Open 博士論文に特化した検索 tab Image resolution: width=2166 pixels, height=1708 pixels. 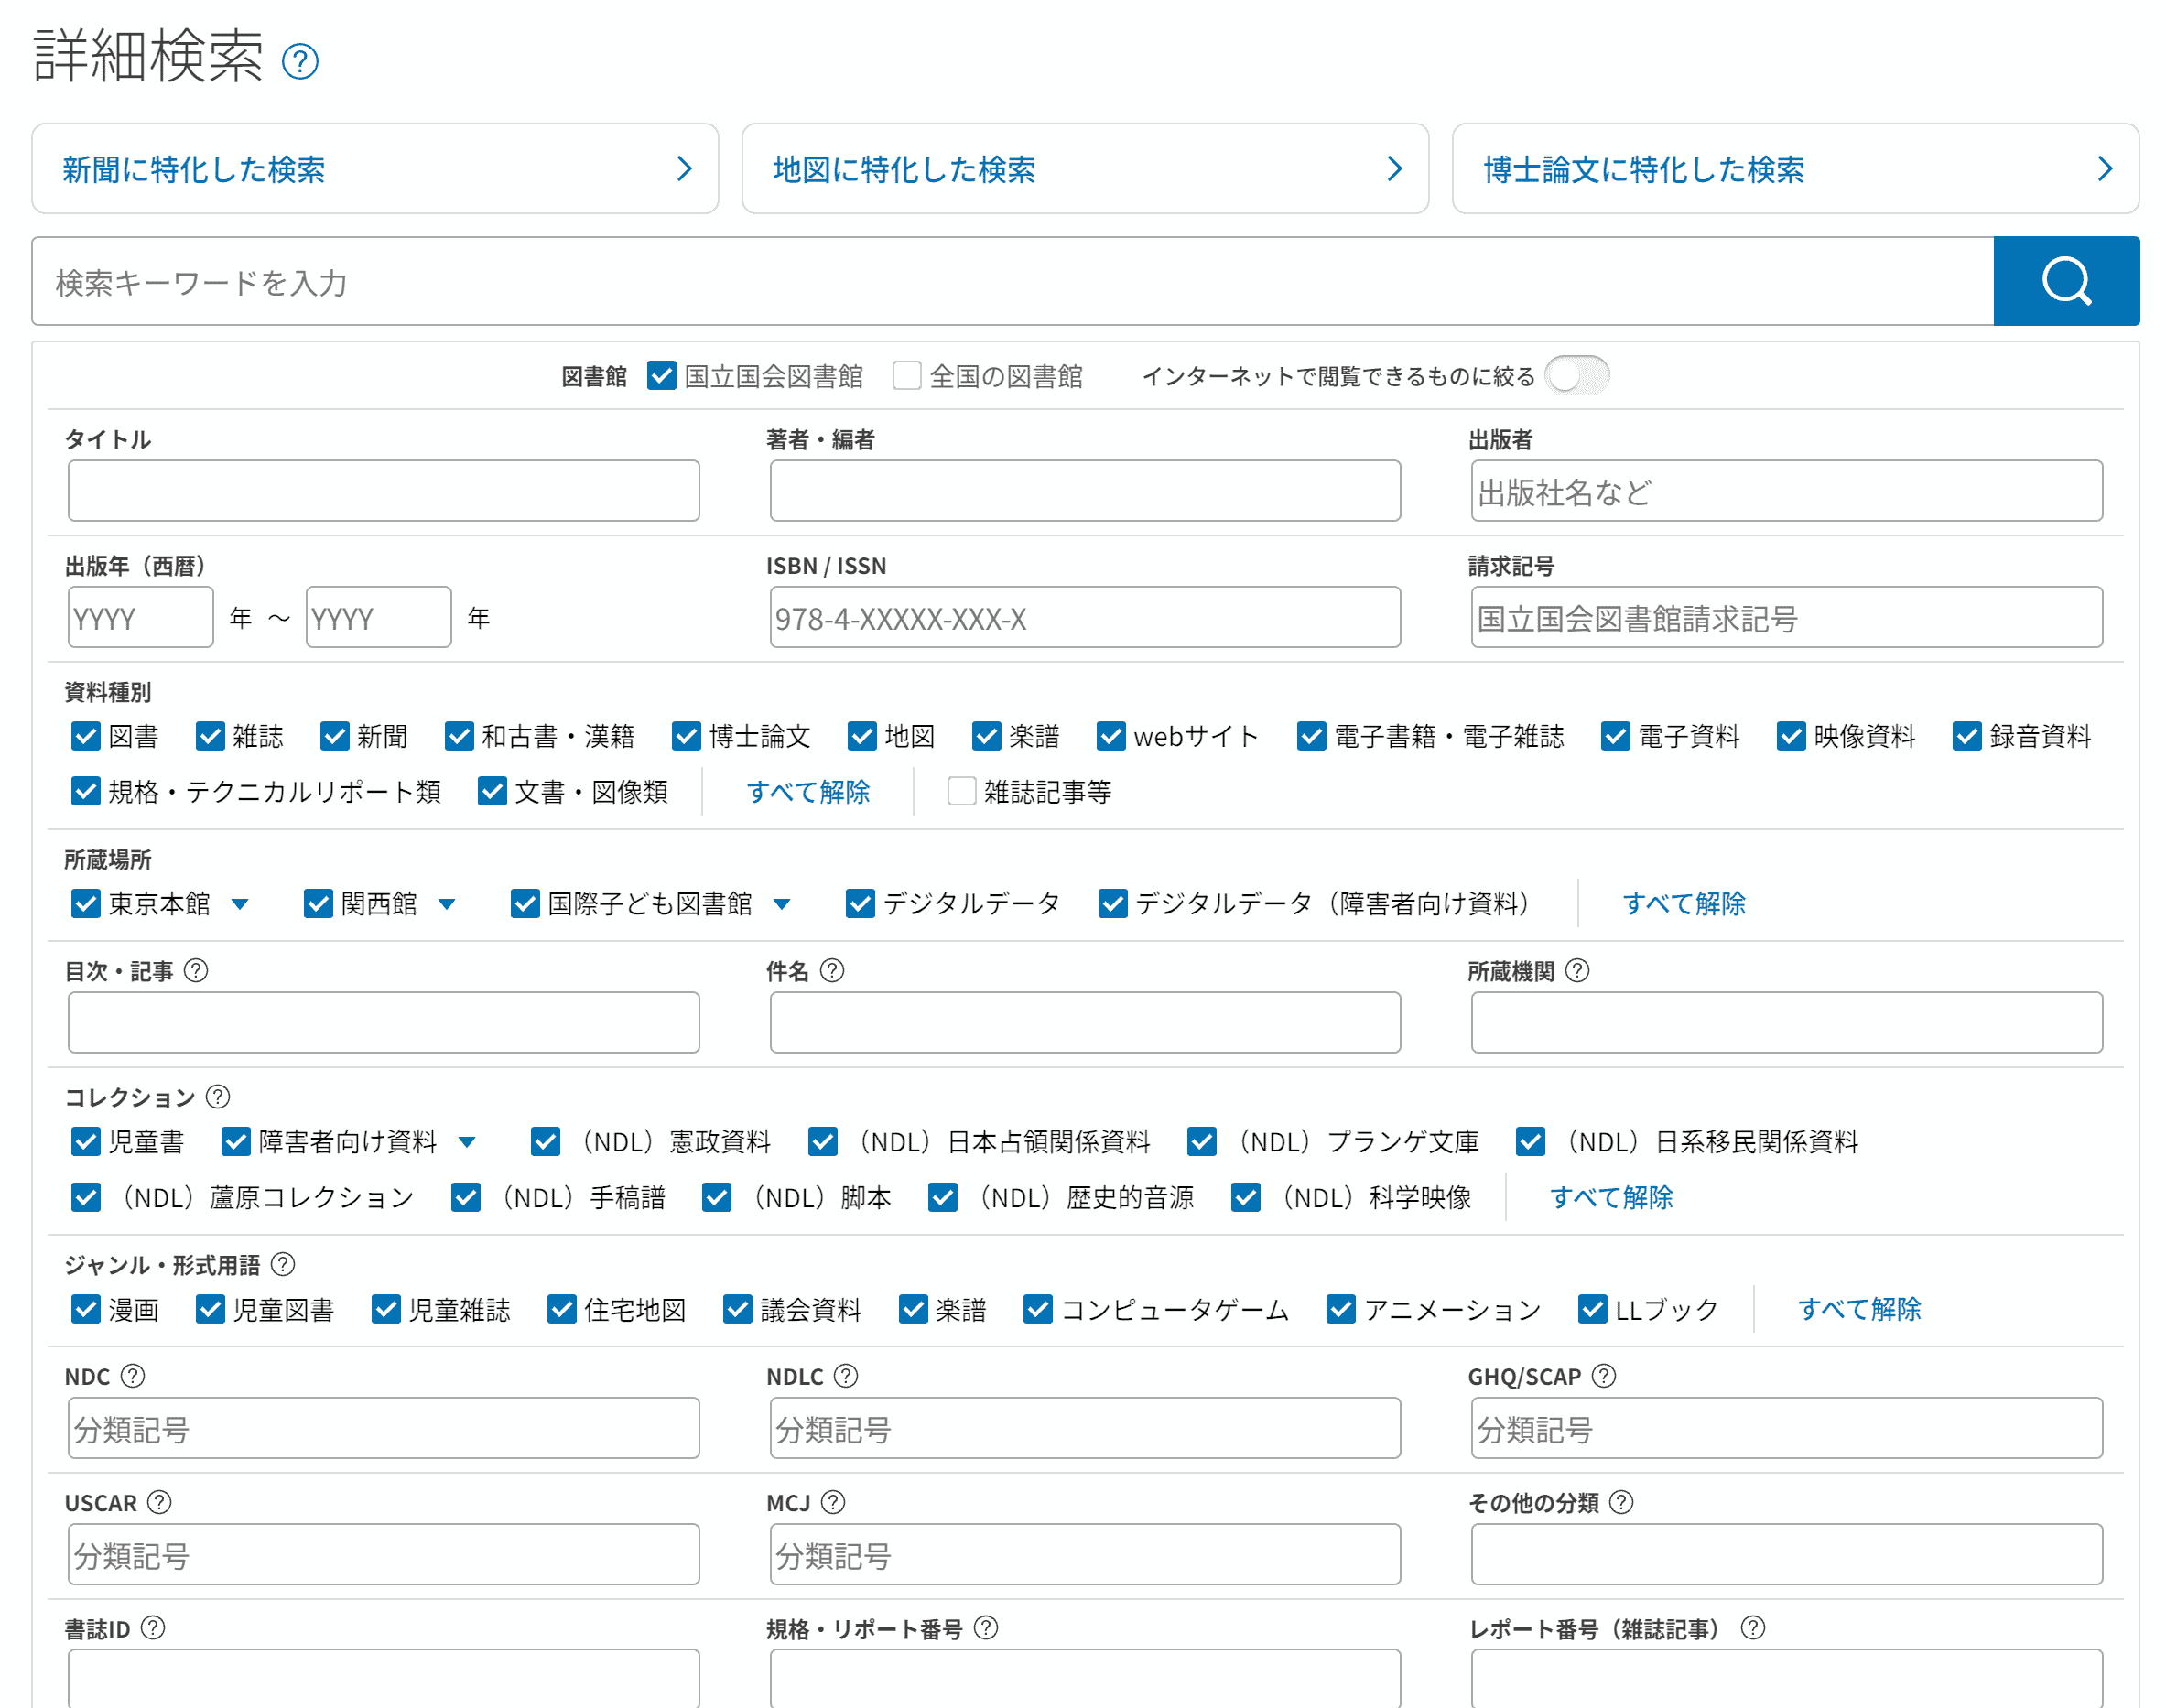click(1794, 168)
